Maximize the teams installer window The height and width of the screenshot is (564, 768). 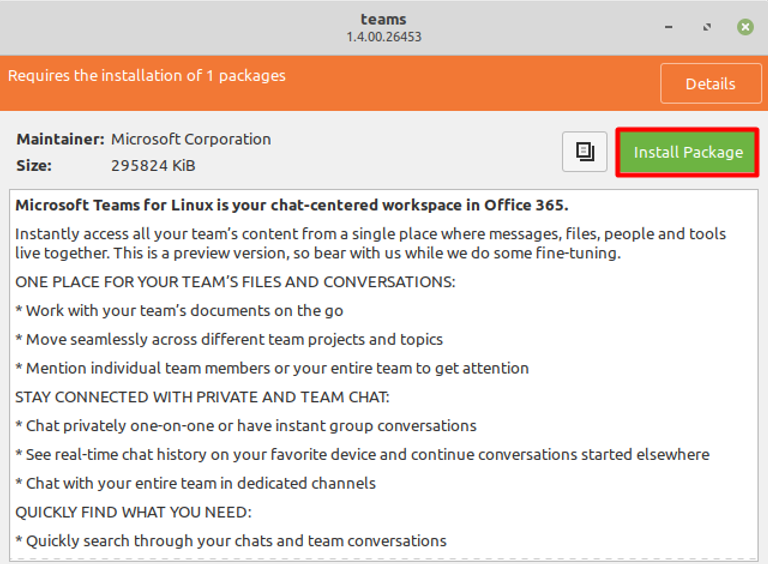tap(707, 27)
